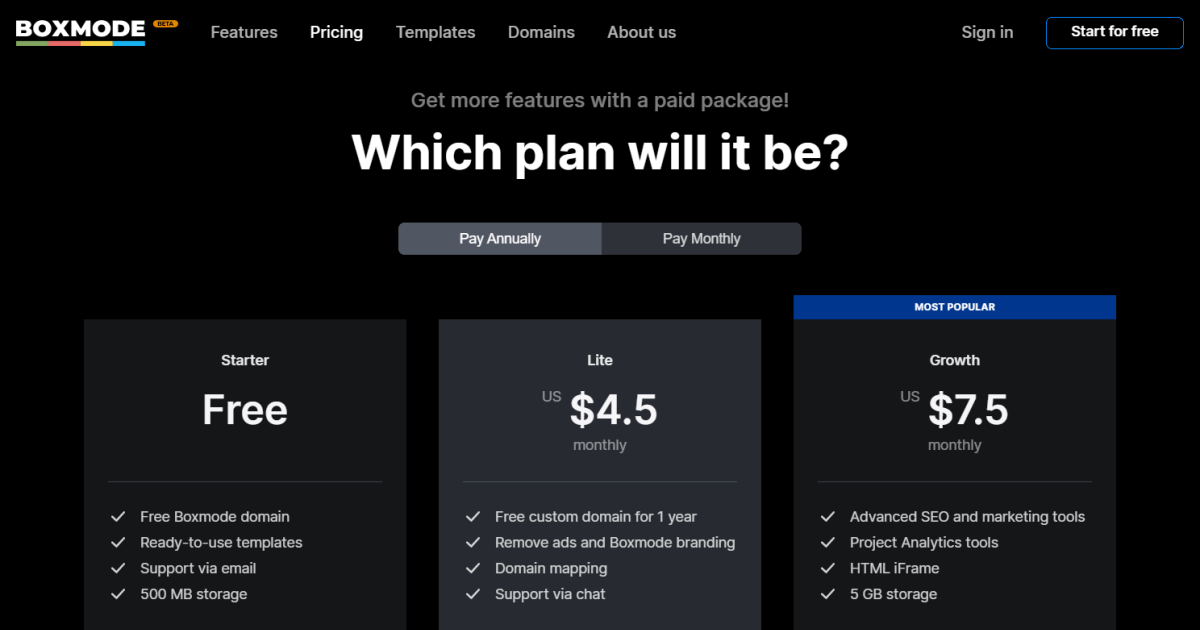Viewport: 1200px width, 630px height.
Task: Open the Domains page
Action: click(x=541, y=32)
